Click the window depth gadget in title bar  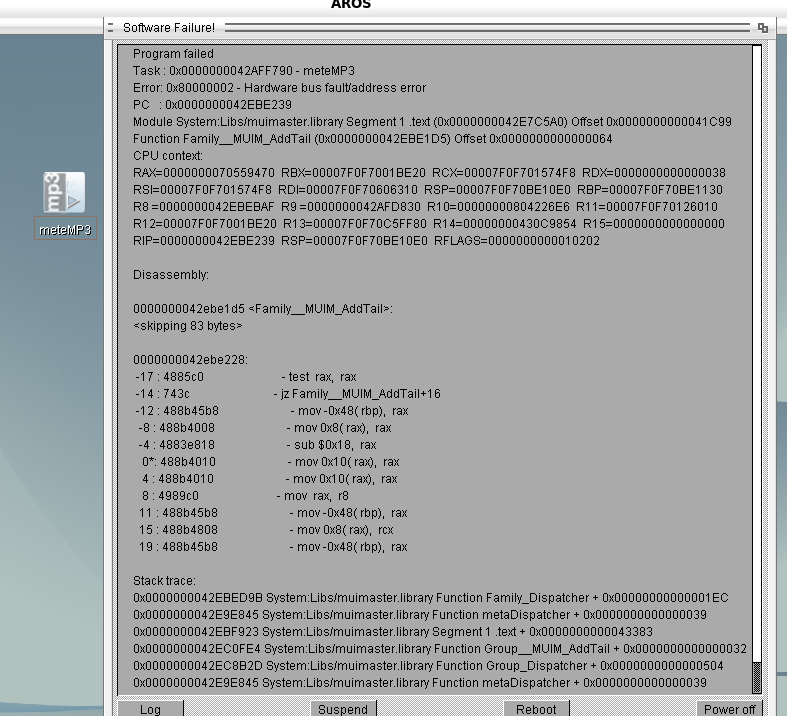pos(763,28)
